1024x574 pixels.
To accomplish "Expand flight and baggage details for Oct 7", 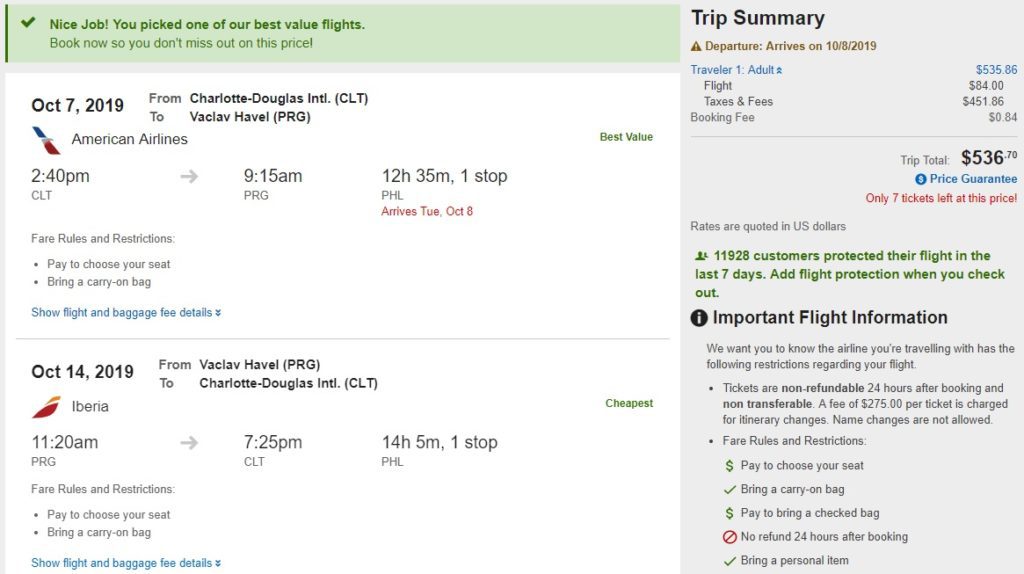I will click(x=126, y=313).
